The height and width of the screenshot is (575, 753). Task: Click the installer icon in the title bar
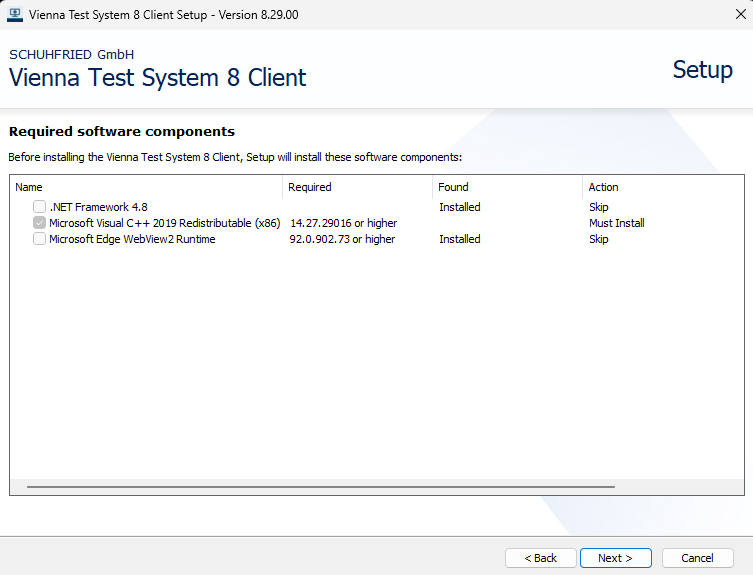pos(14,14)
